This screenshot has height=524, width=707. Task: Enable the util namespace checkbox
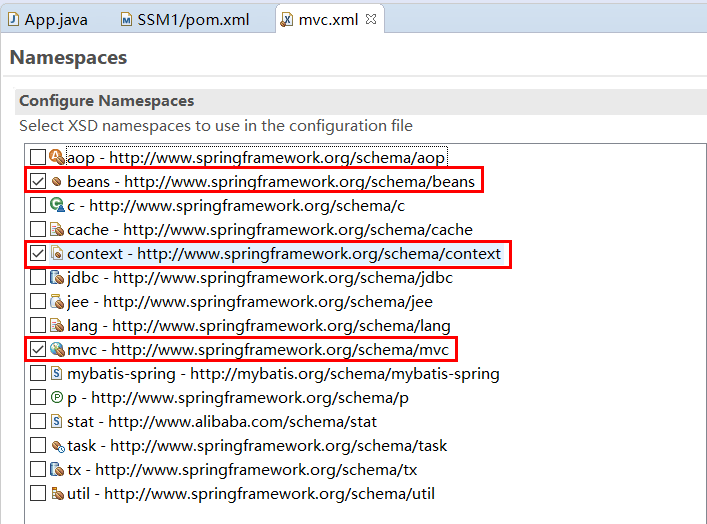click(38, 493)
